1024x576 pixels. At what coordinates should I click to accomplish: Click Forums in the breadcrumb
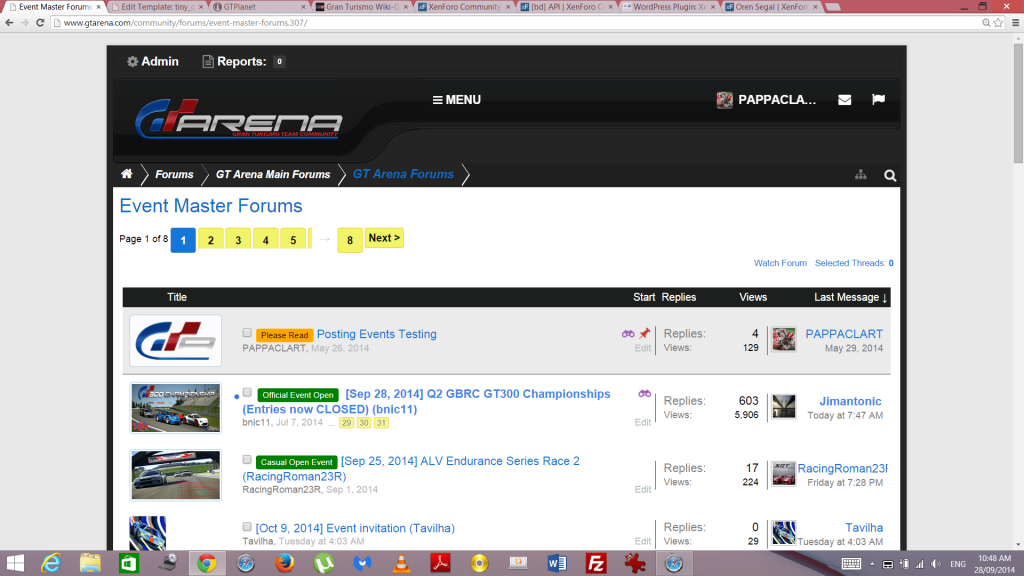point(174,174)
